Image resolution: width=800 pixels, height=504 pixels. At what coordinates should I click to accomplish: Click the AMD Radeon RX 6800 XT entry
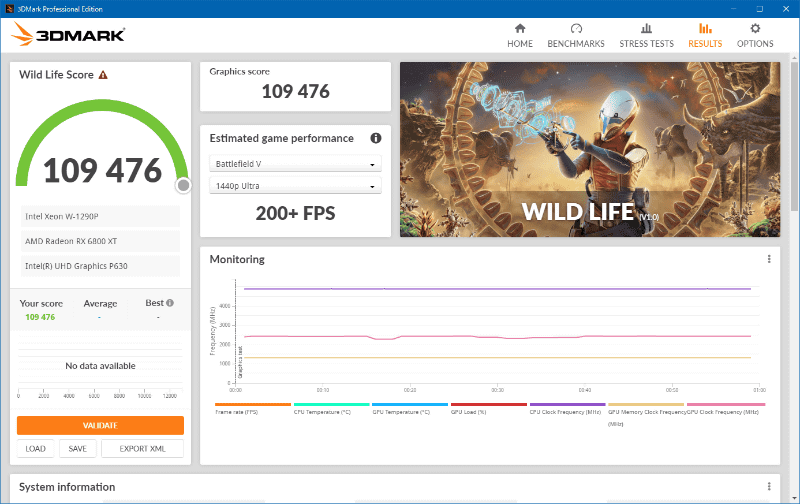[x=101, y=241]
